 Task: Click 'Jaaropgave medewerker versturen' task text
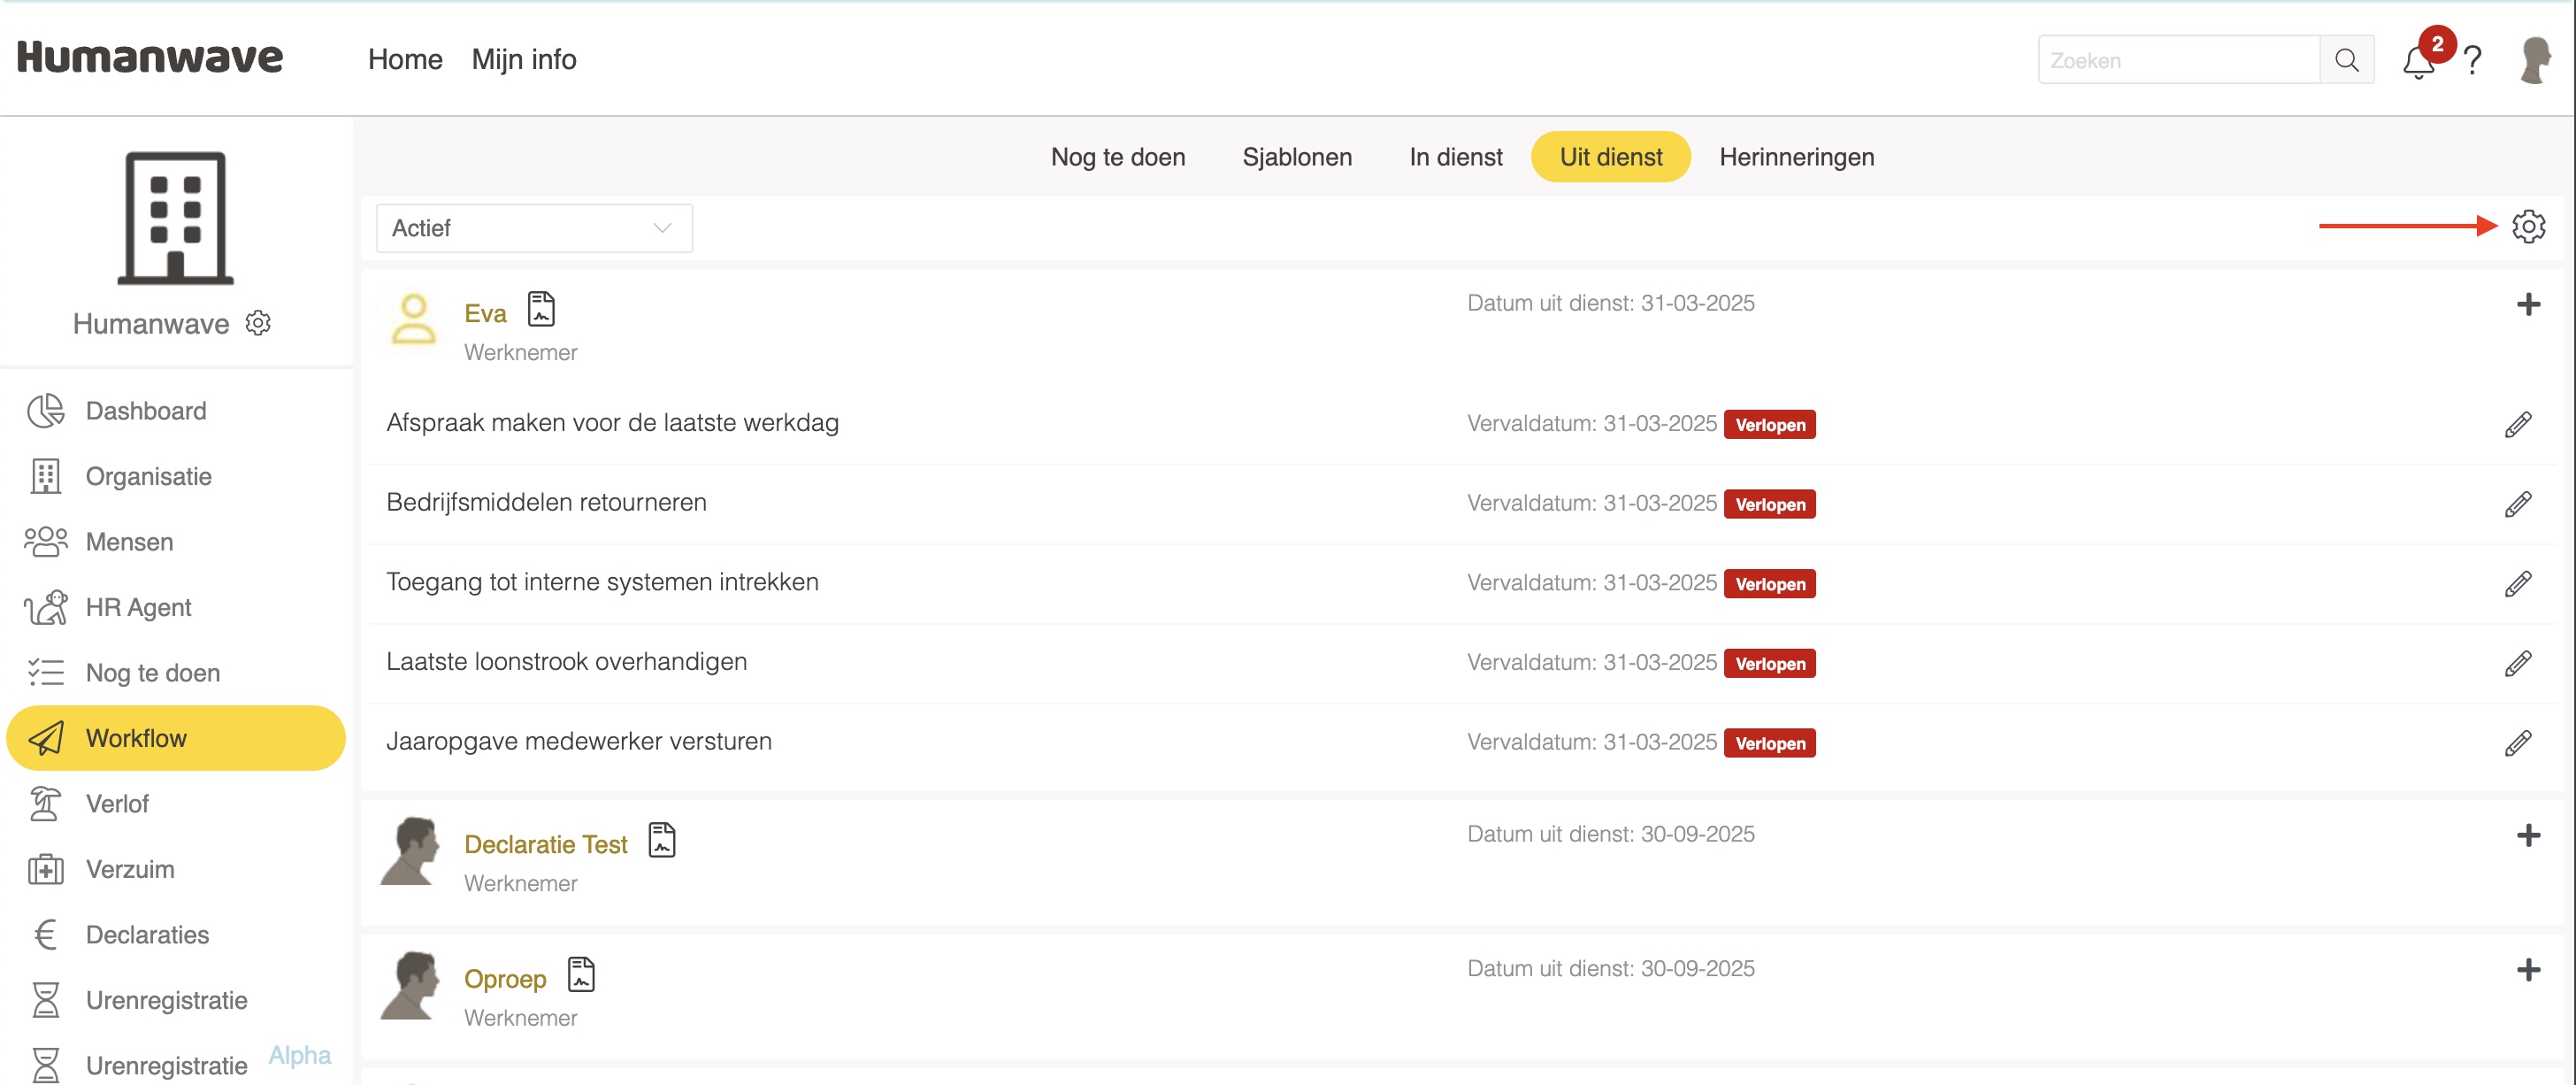coord(579,742)
